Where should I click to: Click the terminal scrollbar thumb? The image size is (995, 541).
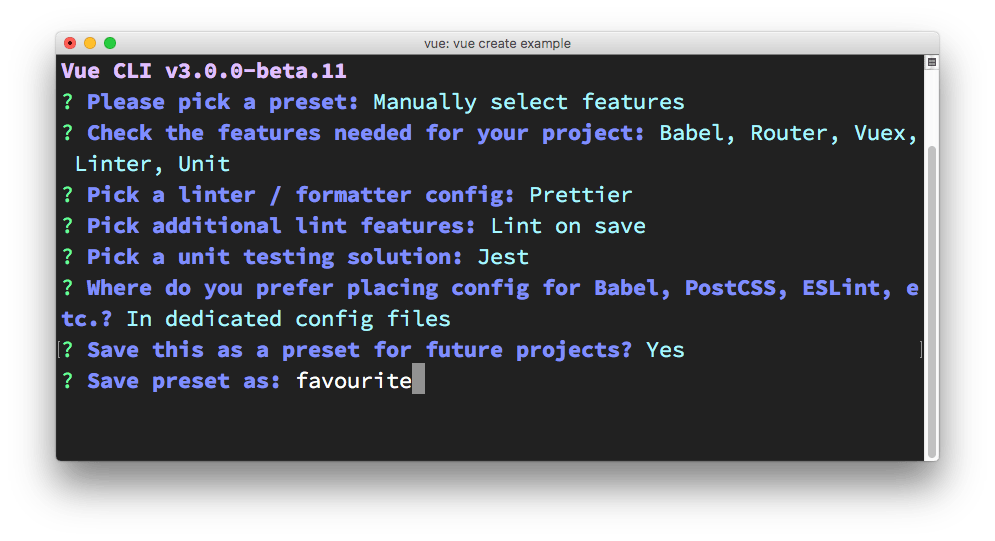point(931,300)
